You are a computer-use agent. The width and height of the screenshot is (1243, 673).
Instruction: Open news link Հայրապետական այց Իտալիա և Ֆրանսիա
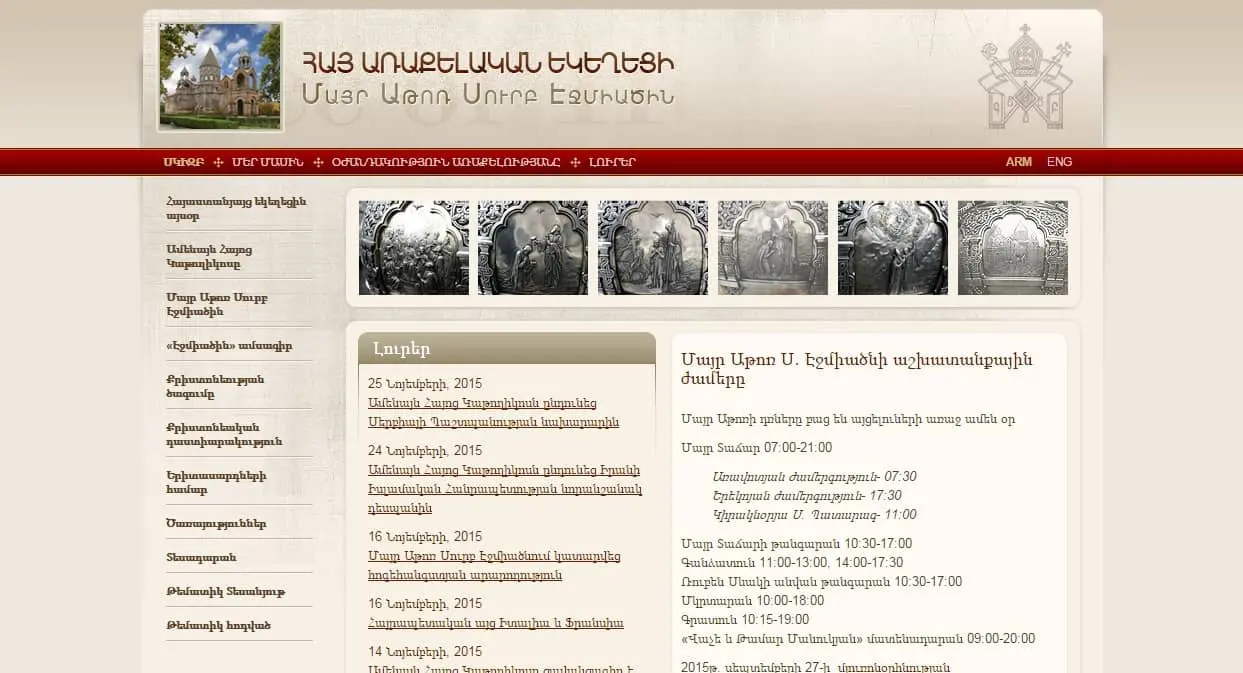pos(496,623)
